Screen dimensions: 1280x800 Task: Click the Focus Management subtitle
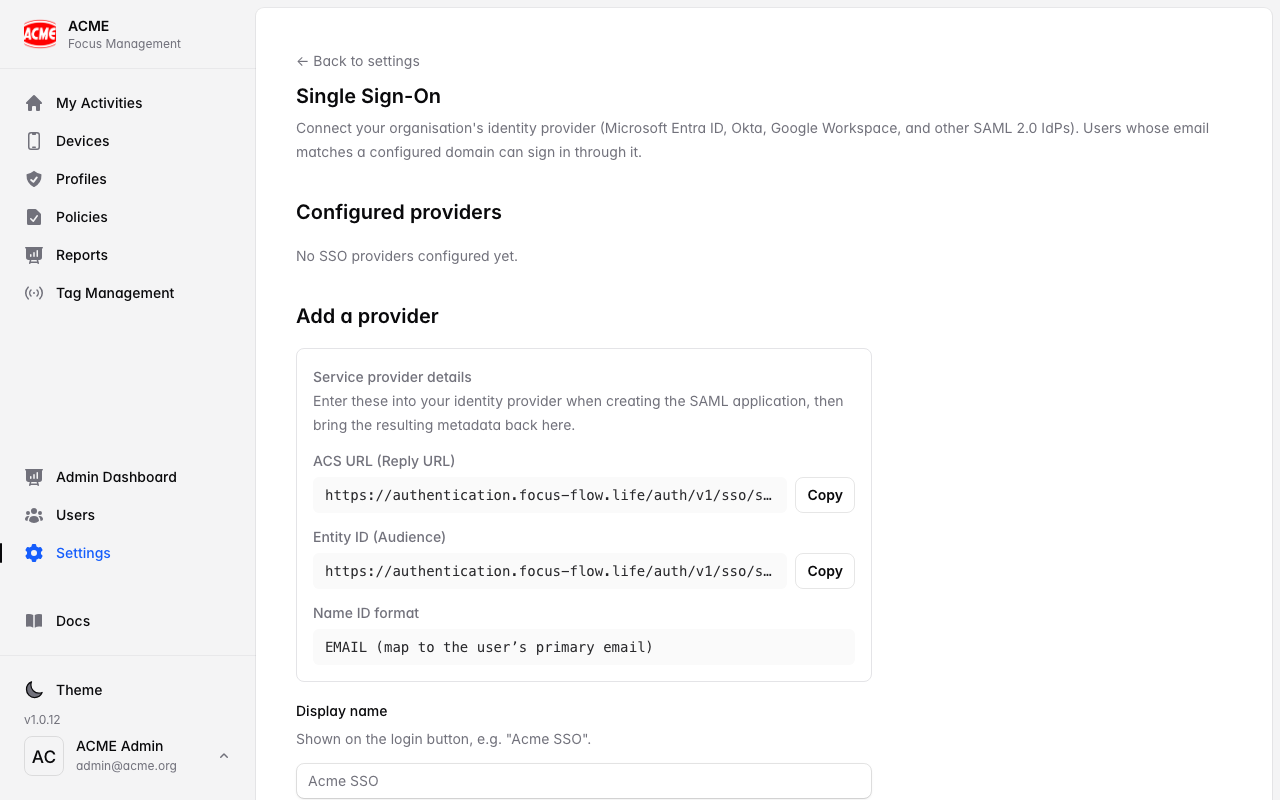tap(124, 44)
